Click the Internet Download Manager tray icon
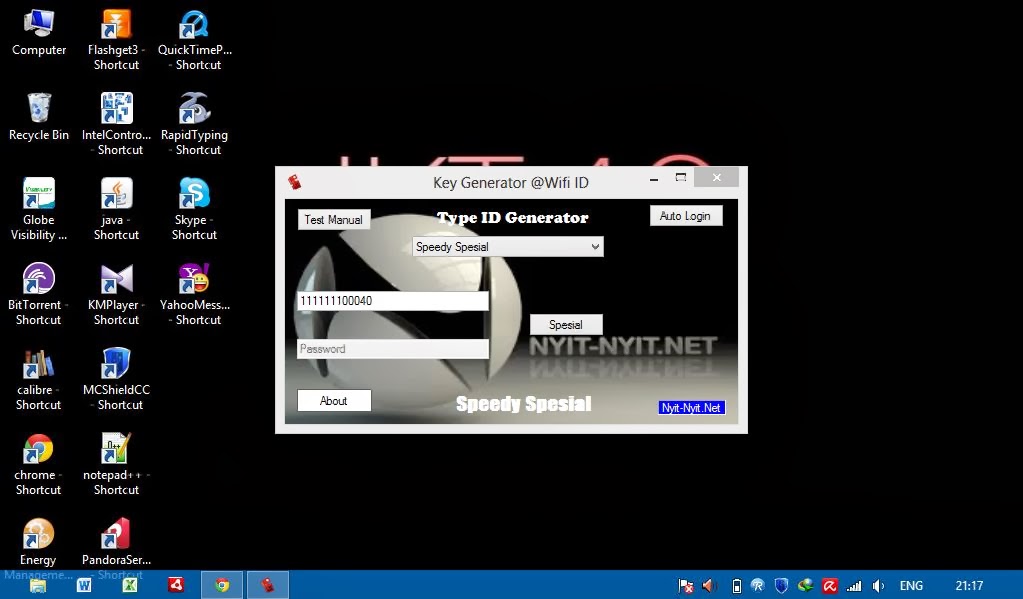Image resolution: width=1023 pixels, height=599 pixels. point(805,585)
